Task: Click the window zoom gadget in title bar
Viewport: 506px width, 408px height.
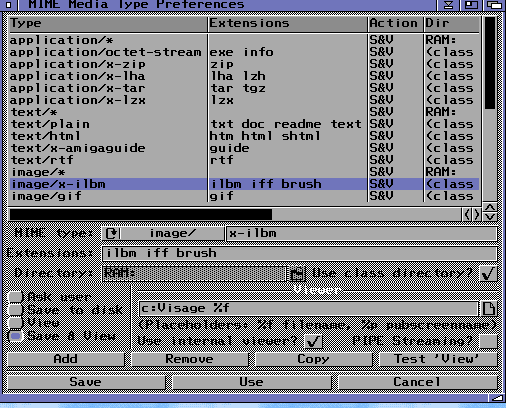Action: pos(471,5)
